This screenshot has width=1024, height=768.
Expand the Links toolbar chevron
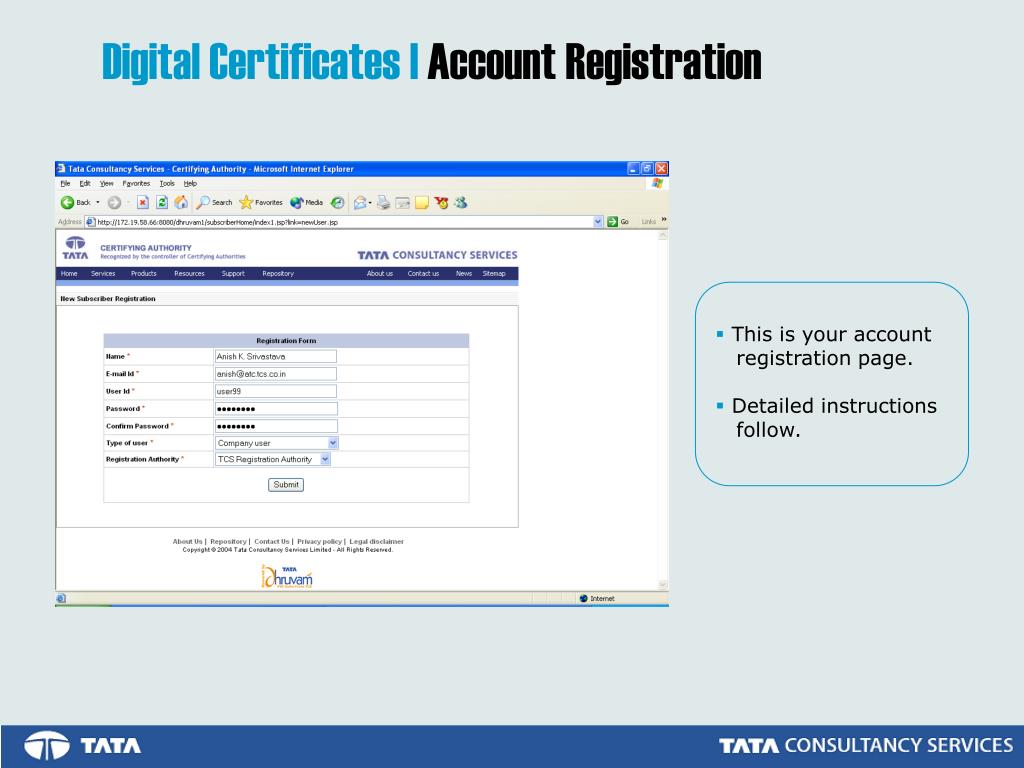pyautogui.click(x=664, y=219)
